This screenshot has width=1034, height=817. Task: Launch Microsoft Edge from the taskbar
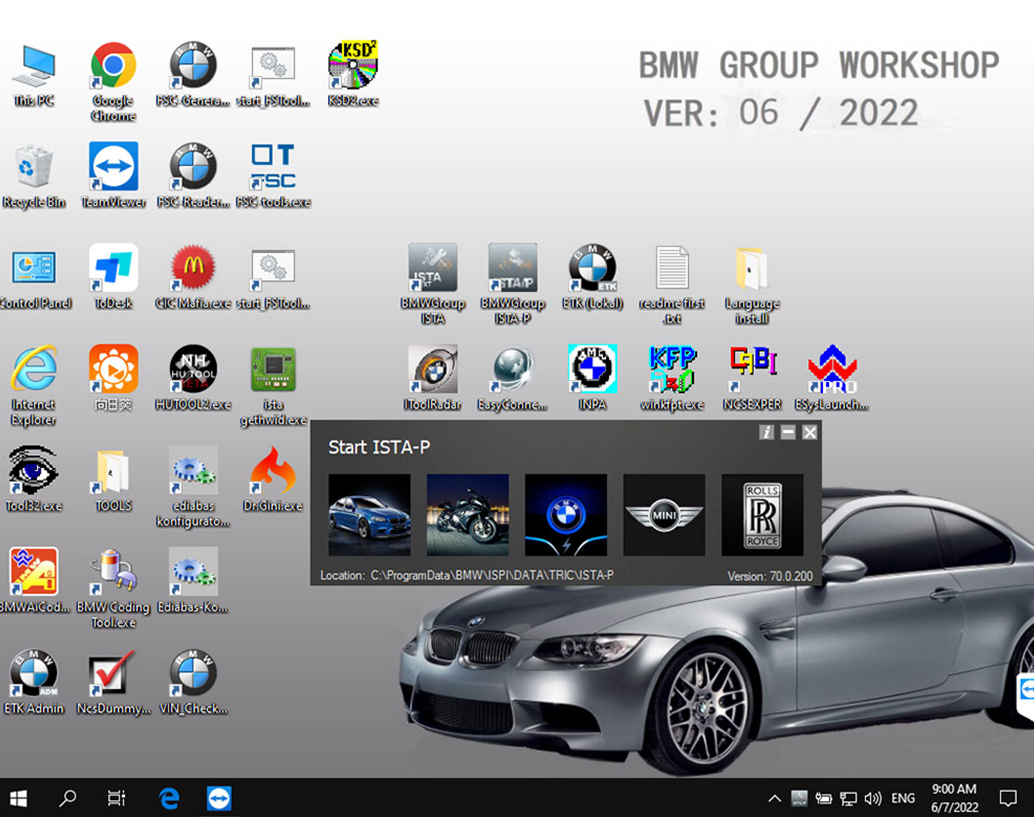pos(169,799)
